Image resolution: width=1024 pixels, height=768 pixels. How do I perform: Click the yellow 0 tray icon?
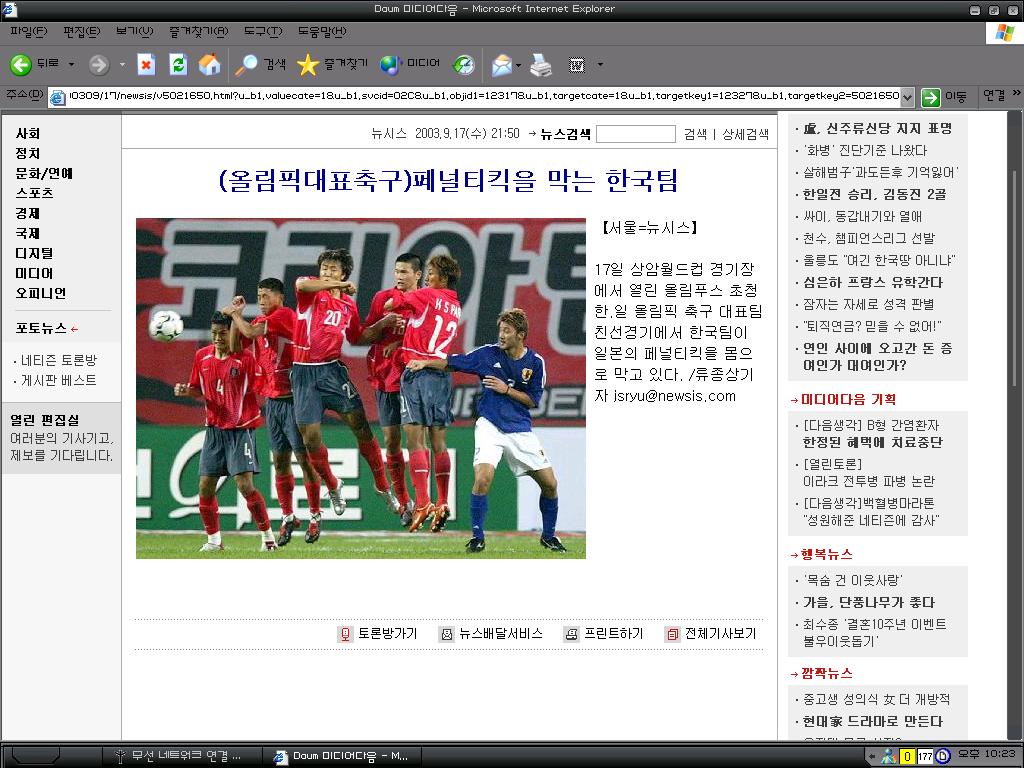[906, 756]
